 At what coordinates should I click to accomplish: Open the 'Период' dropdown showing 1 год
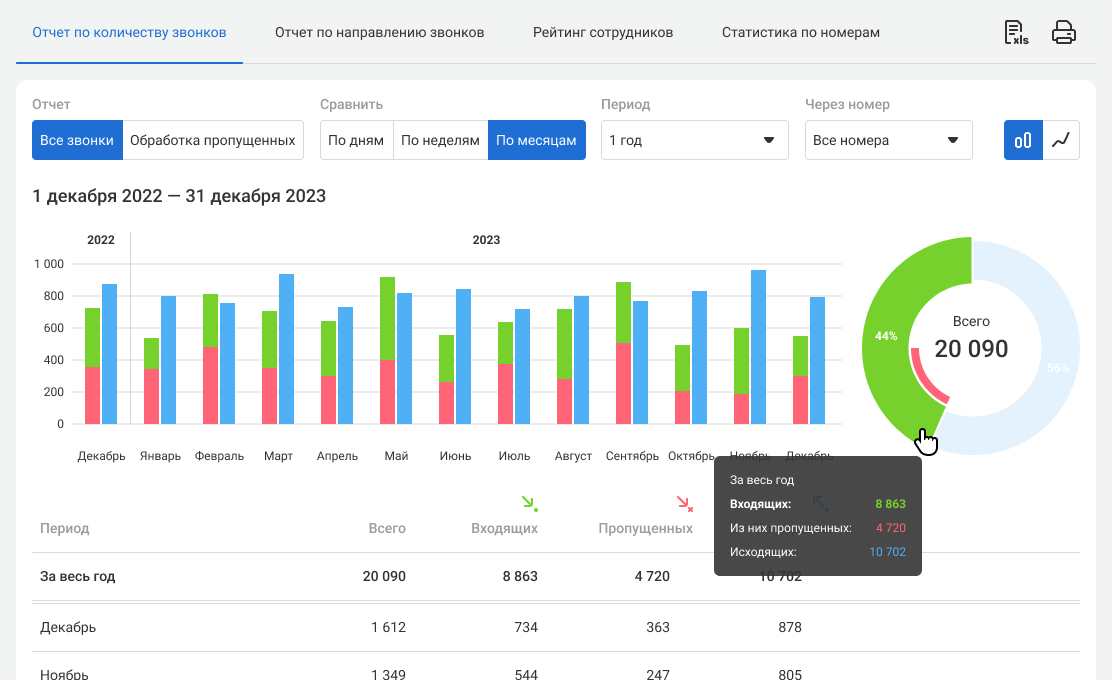(x=694, y=140)
